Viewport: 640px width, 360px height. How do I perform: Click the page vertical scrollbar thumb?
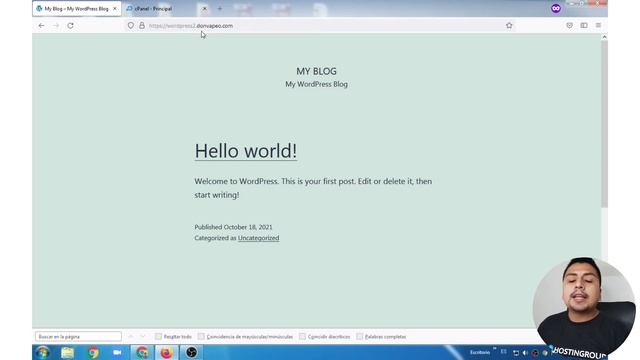604,124
